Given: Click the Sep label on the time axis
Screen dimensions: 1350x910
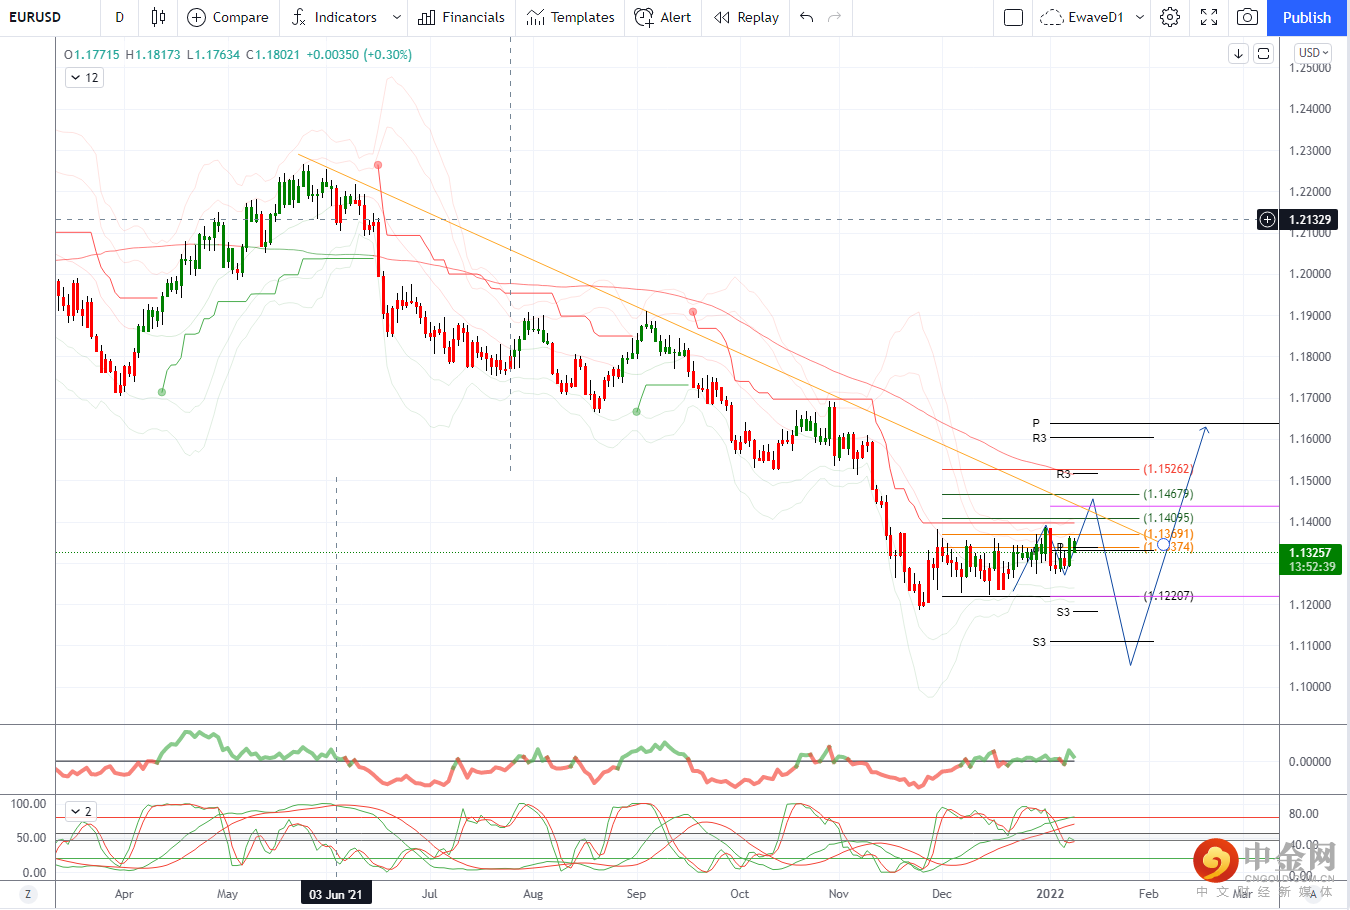Looking at the screenshot, I should click(636, 894).
